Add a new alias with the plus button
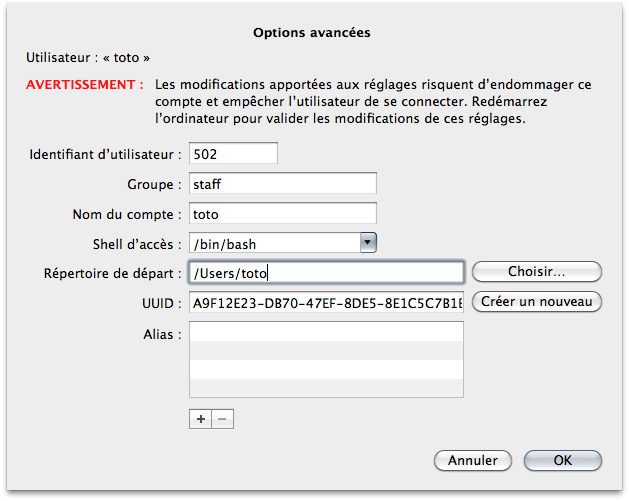This screenshot has height=501, width=629. [x=201, y=419]
